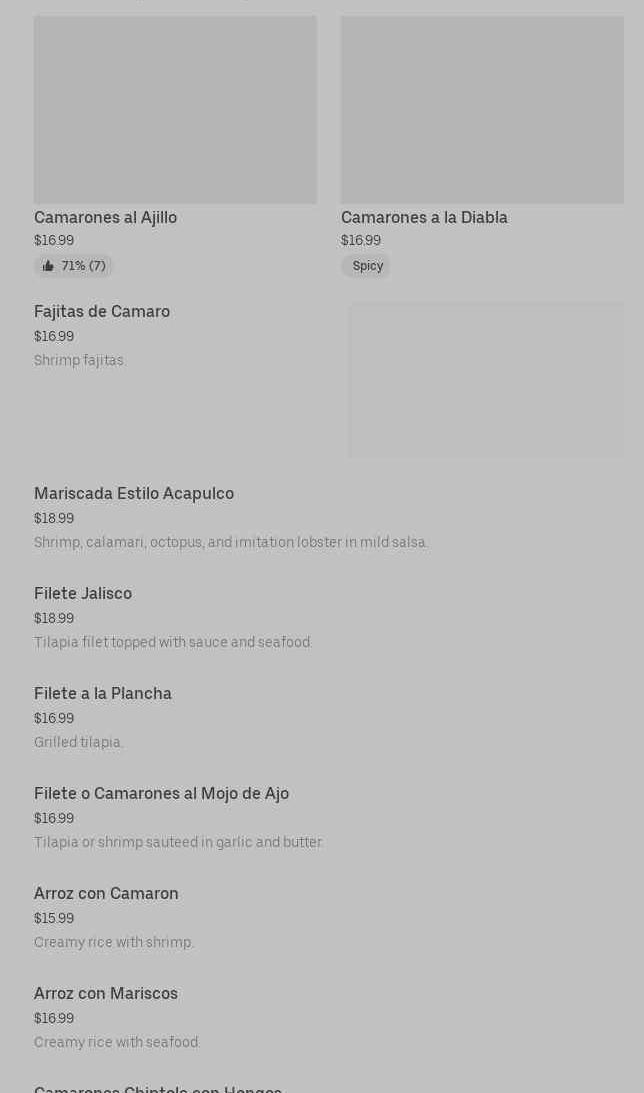The height and width of the screenshot is (1093, 644).
Task: Open Filete o Camarones al Mojo de Ajo
Action: click(161, 793)
